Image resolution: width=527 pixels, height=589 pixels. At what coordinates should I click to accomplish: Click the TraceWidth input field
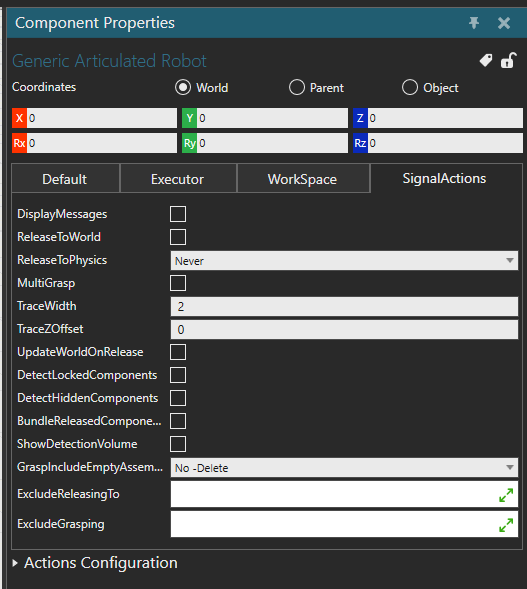click(x=344, y=307)
